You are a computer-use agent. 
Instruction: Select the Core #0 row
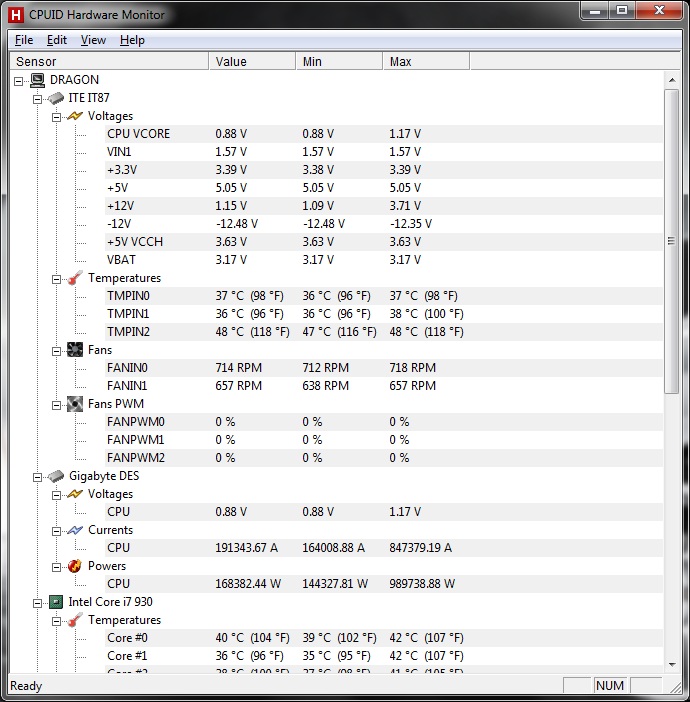click(x=384, y=638)
